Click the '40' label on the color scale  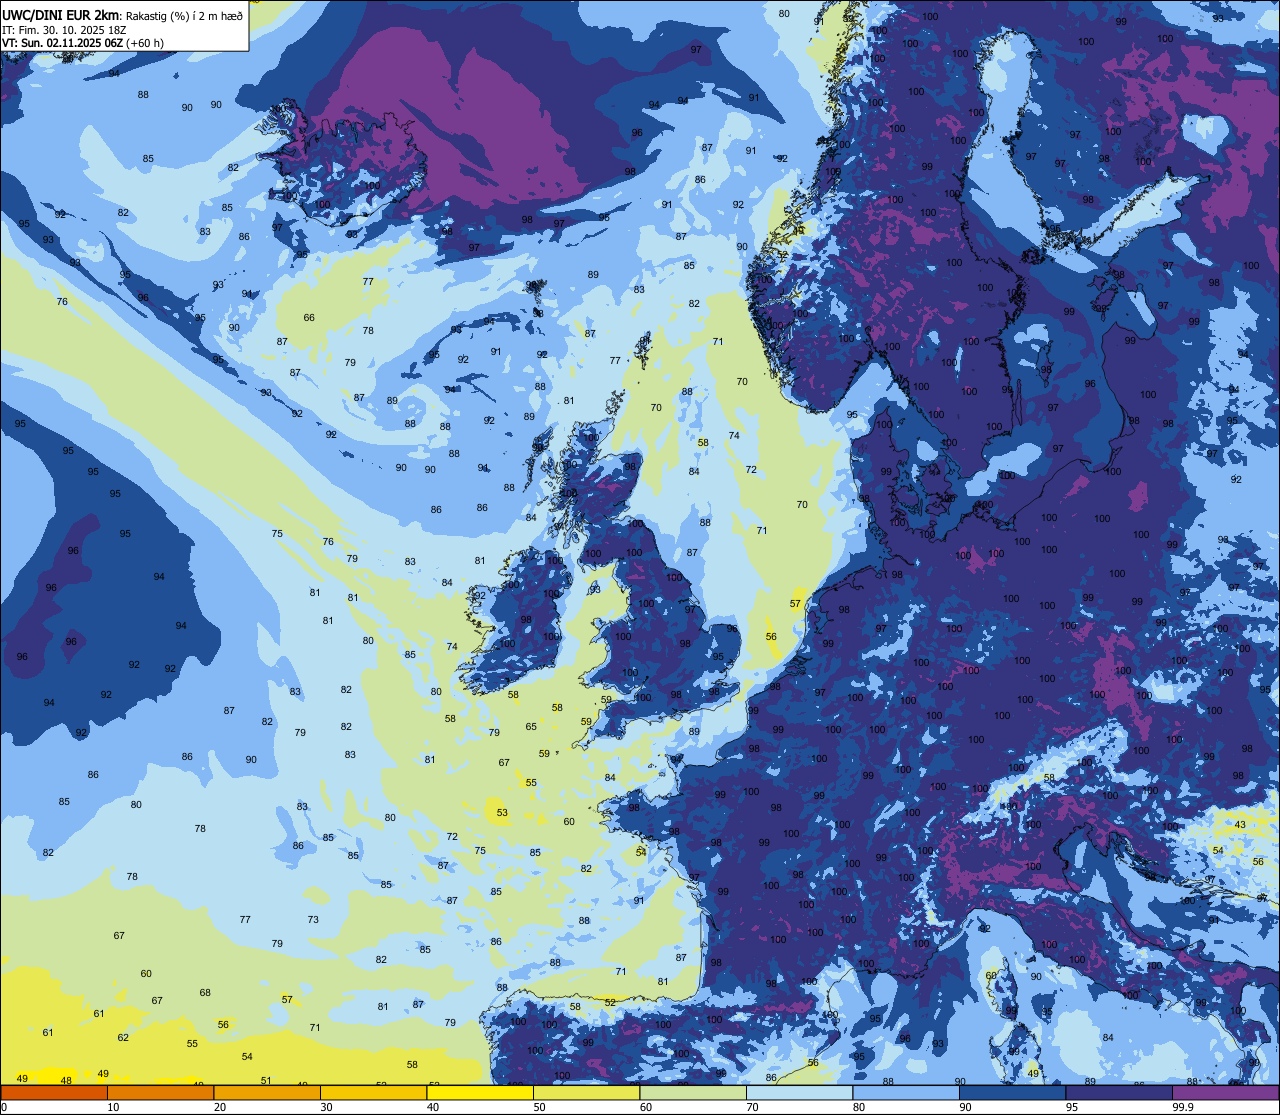(433, 1107)
